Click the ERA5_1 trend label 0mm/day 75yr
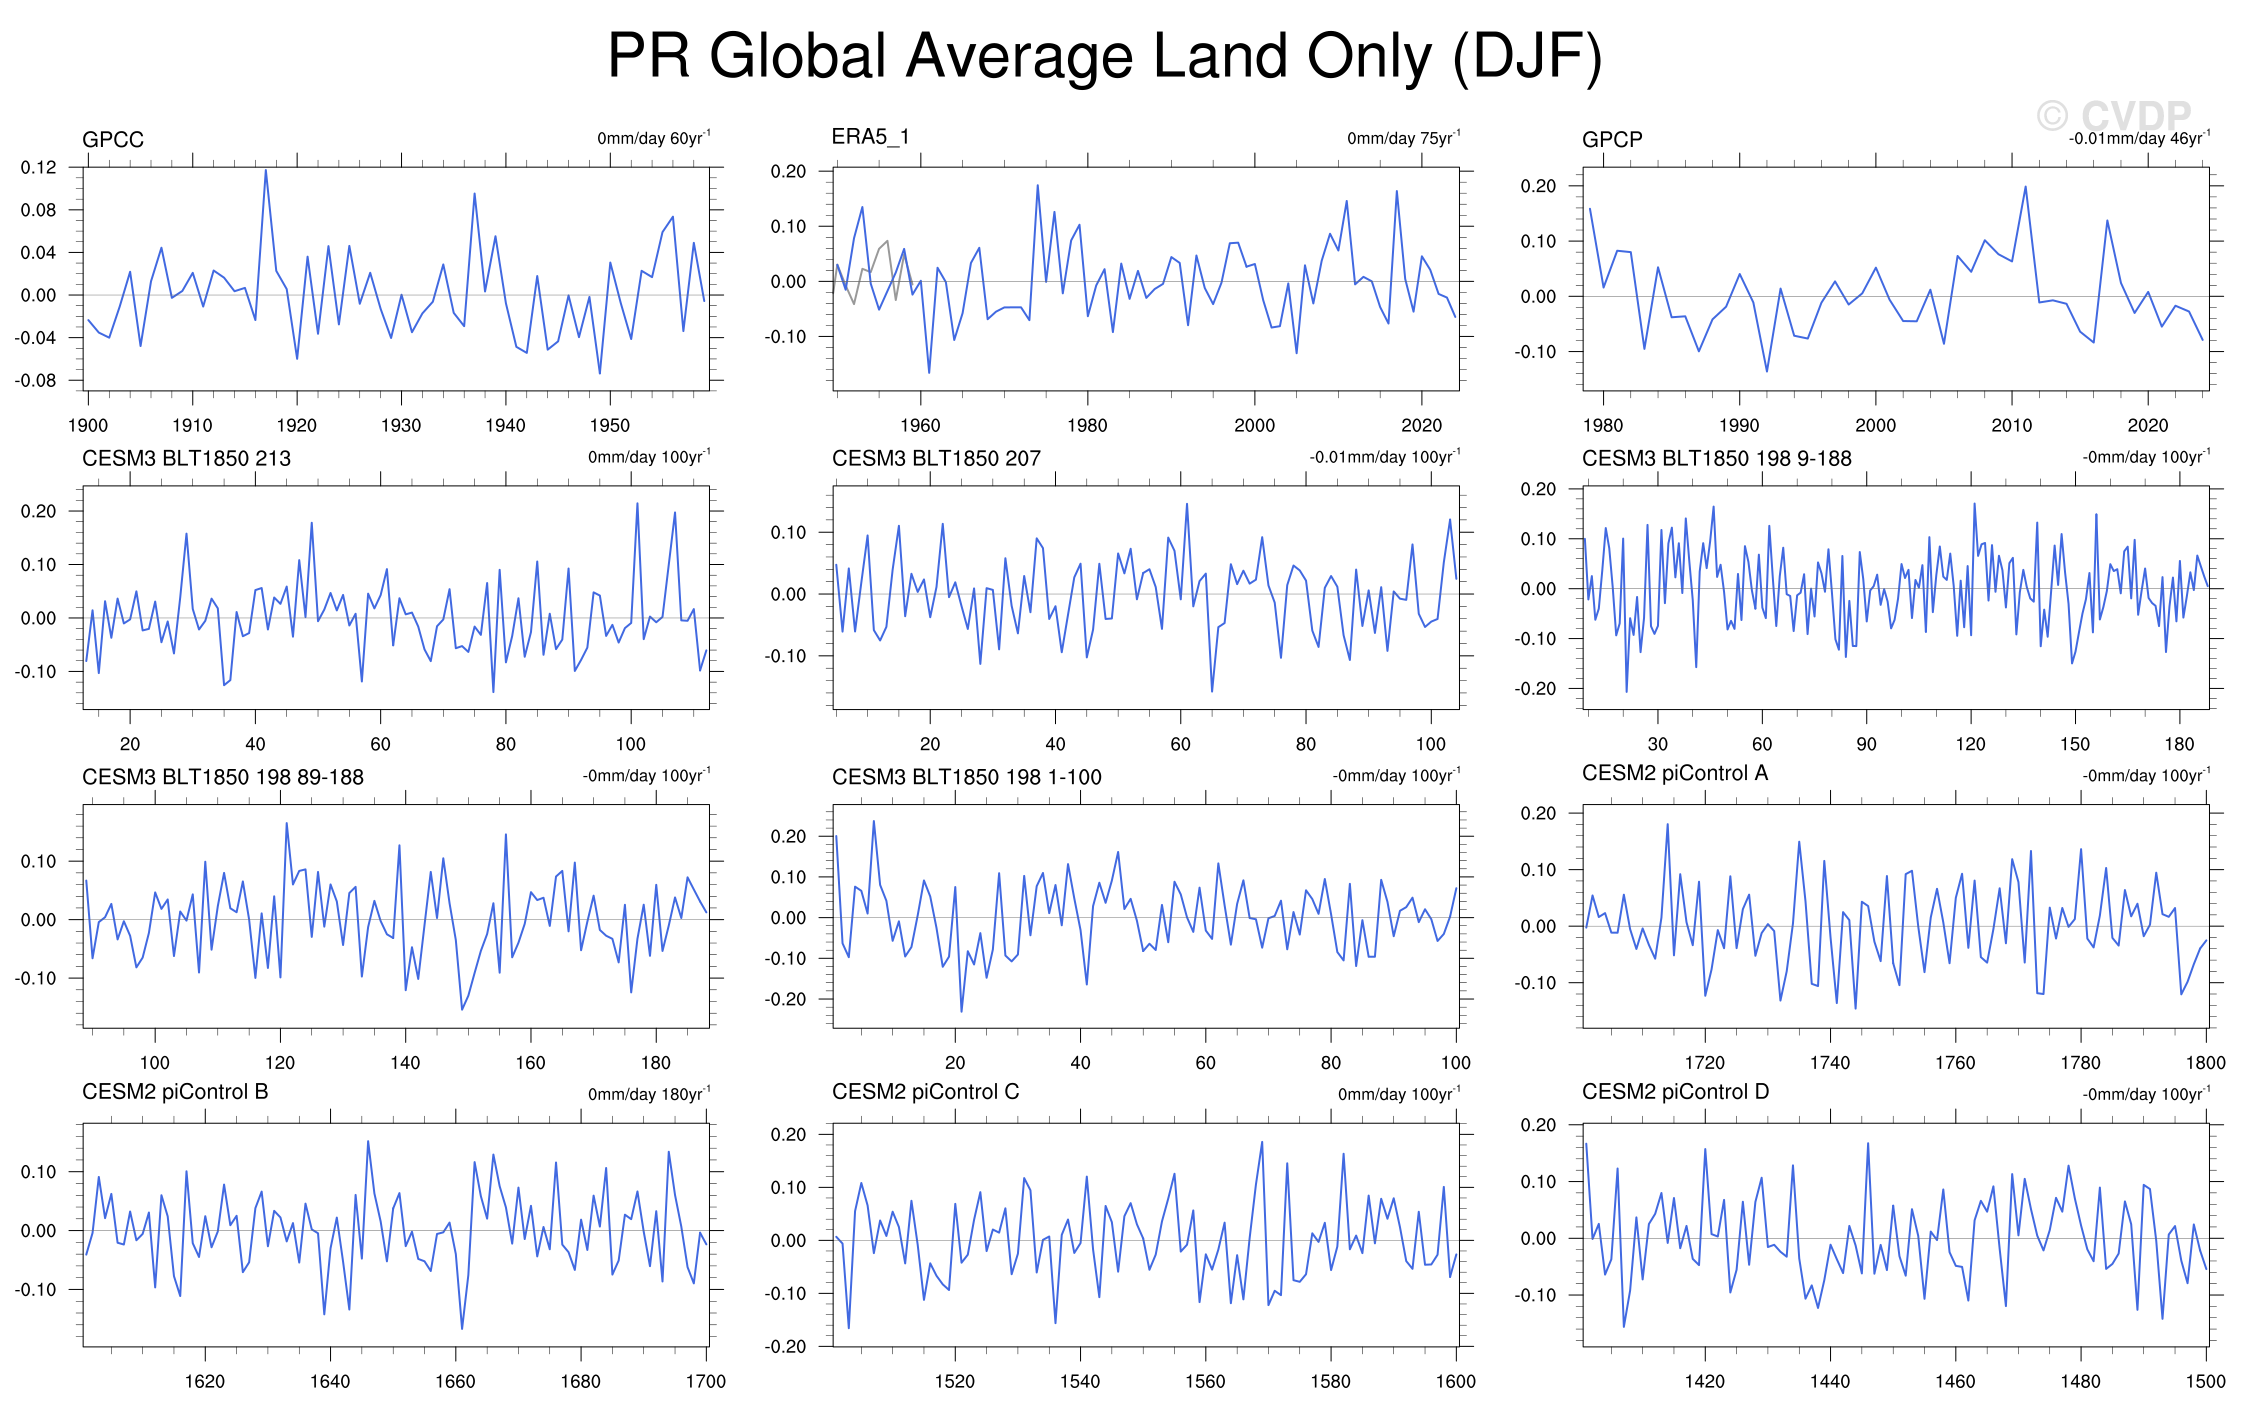 1403,138
